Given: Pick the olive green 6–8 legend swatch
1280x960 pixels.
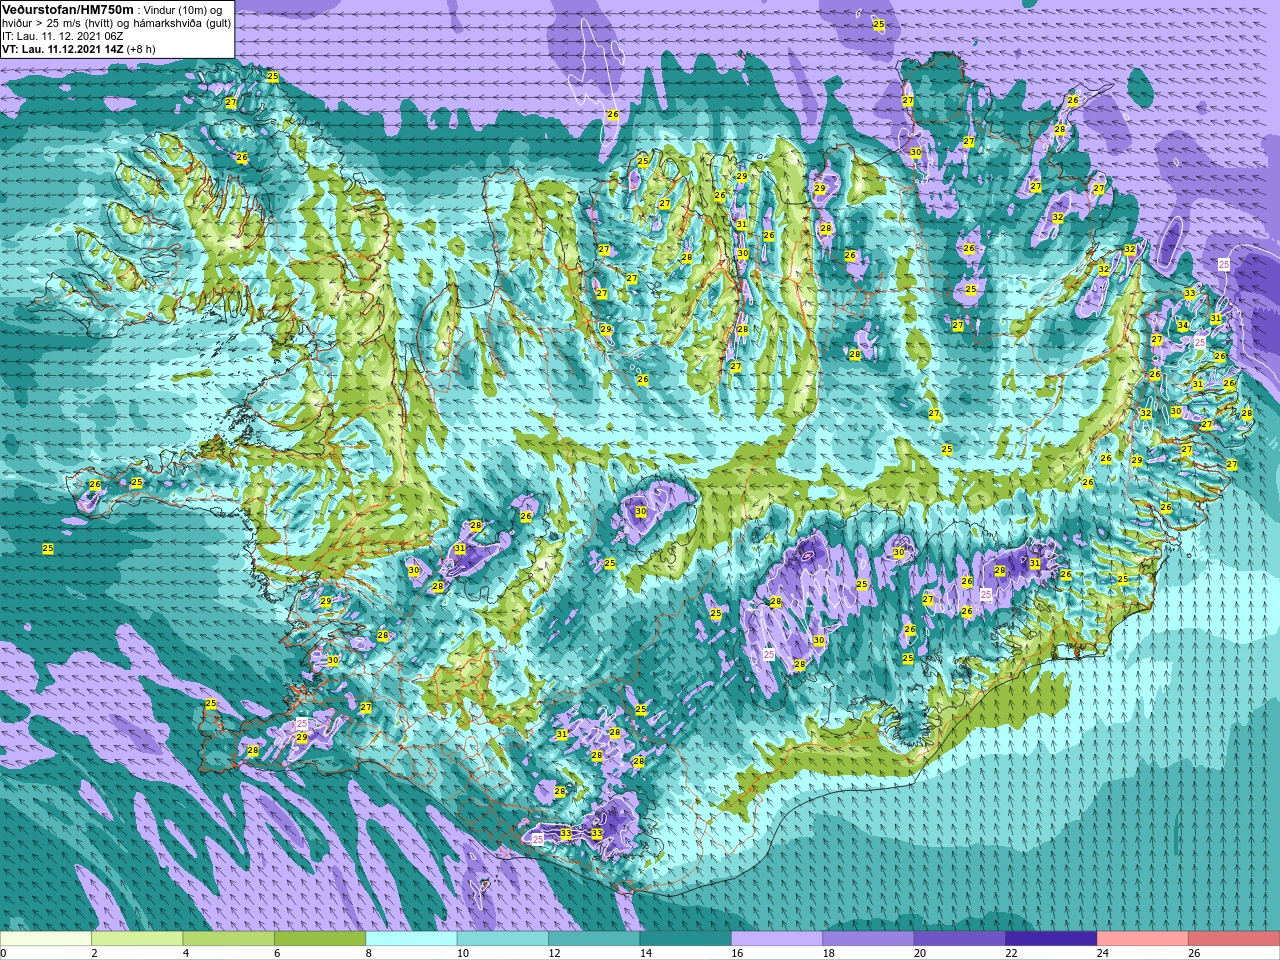Looking at the screenshot, I should click(x=320, y=939).
